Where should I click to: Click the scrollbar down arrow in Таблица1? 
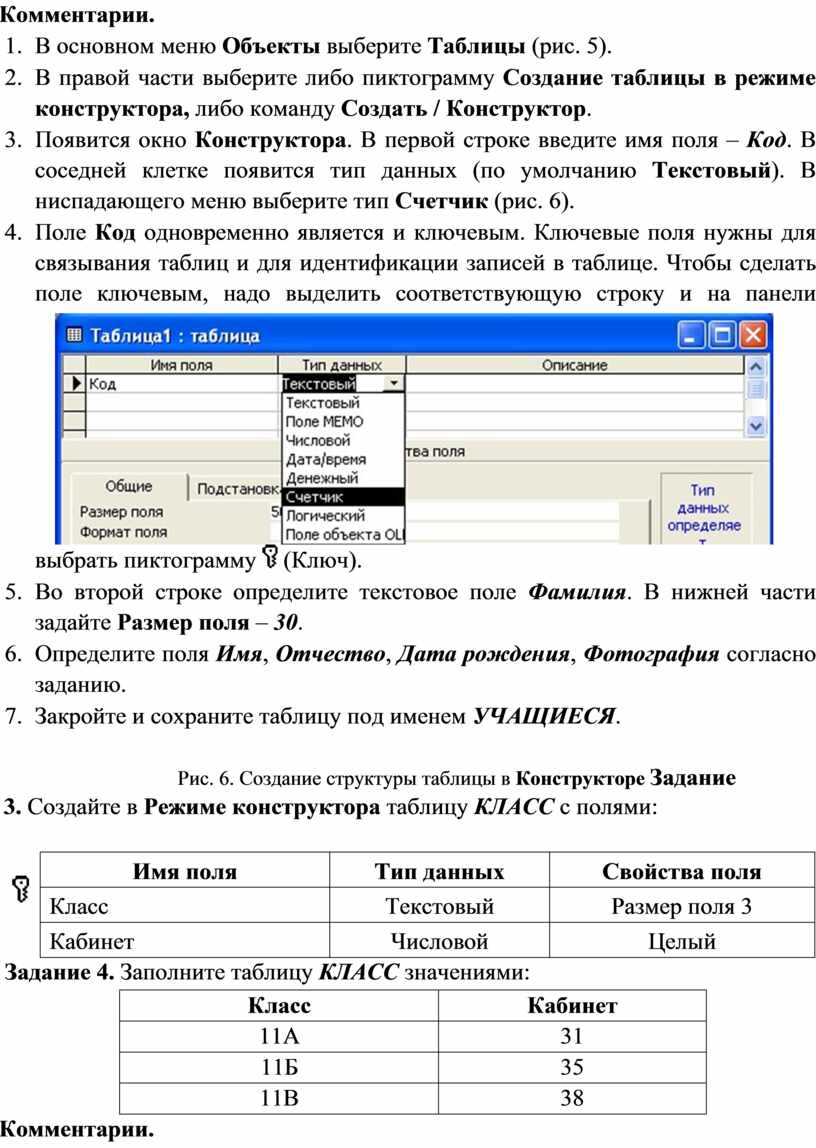click(x=756, y=425)
